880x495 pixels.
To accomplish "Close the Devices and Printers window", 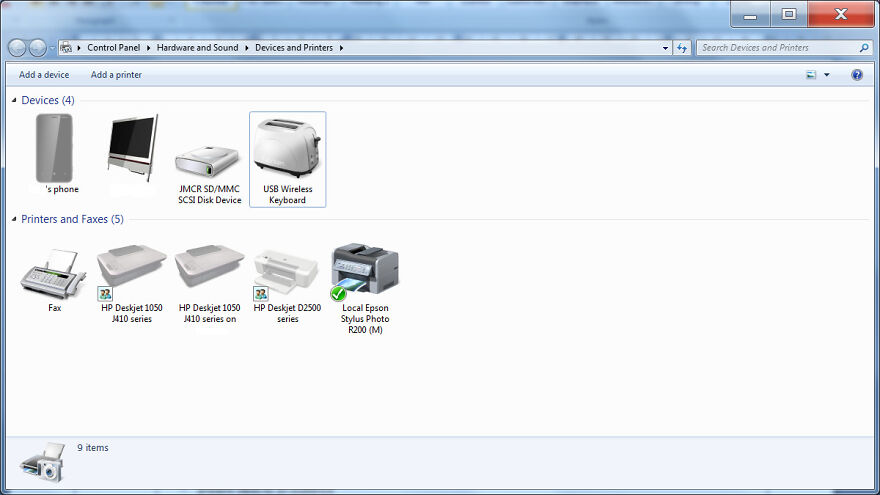I will coord(840,15).
